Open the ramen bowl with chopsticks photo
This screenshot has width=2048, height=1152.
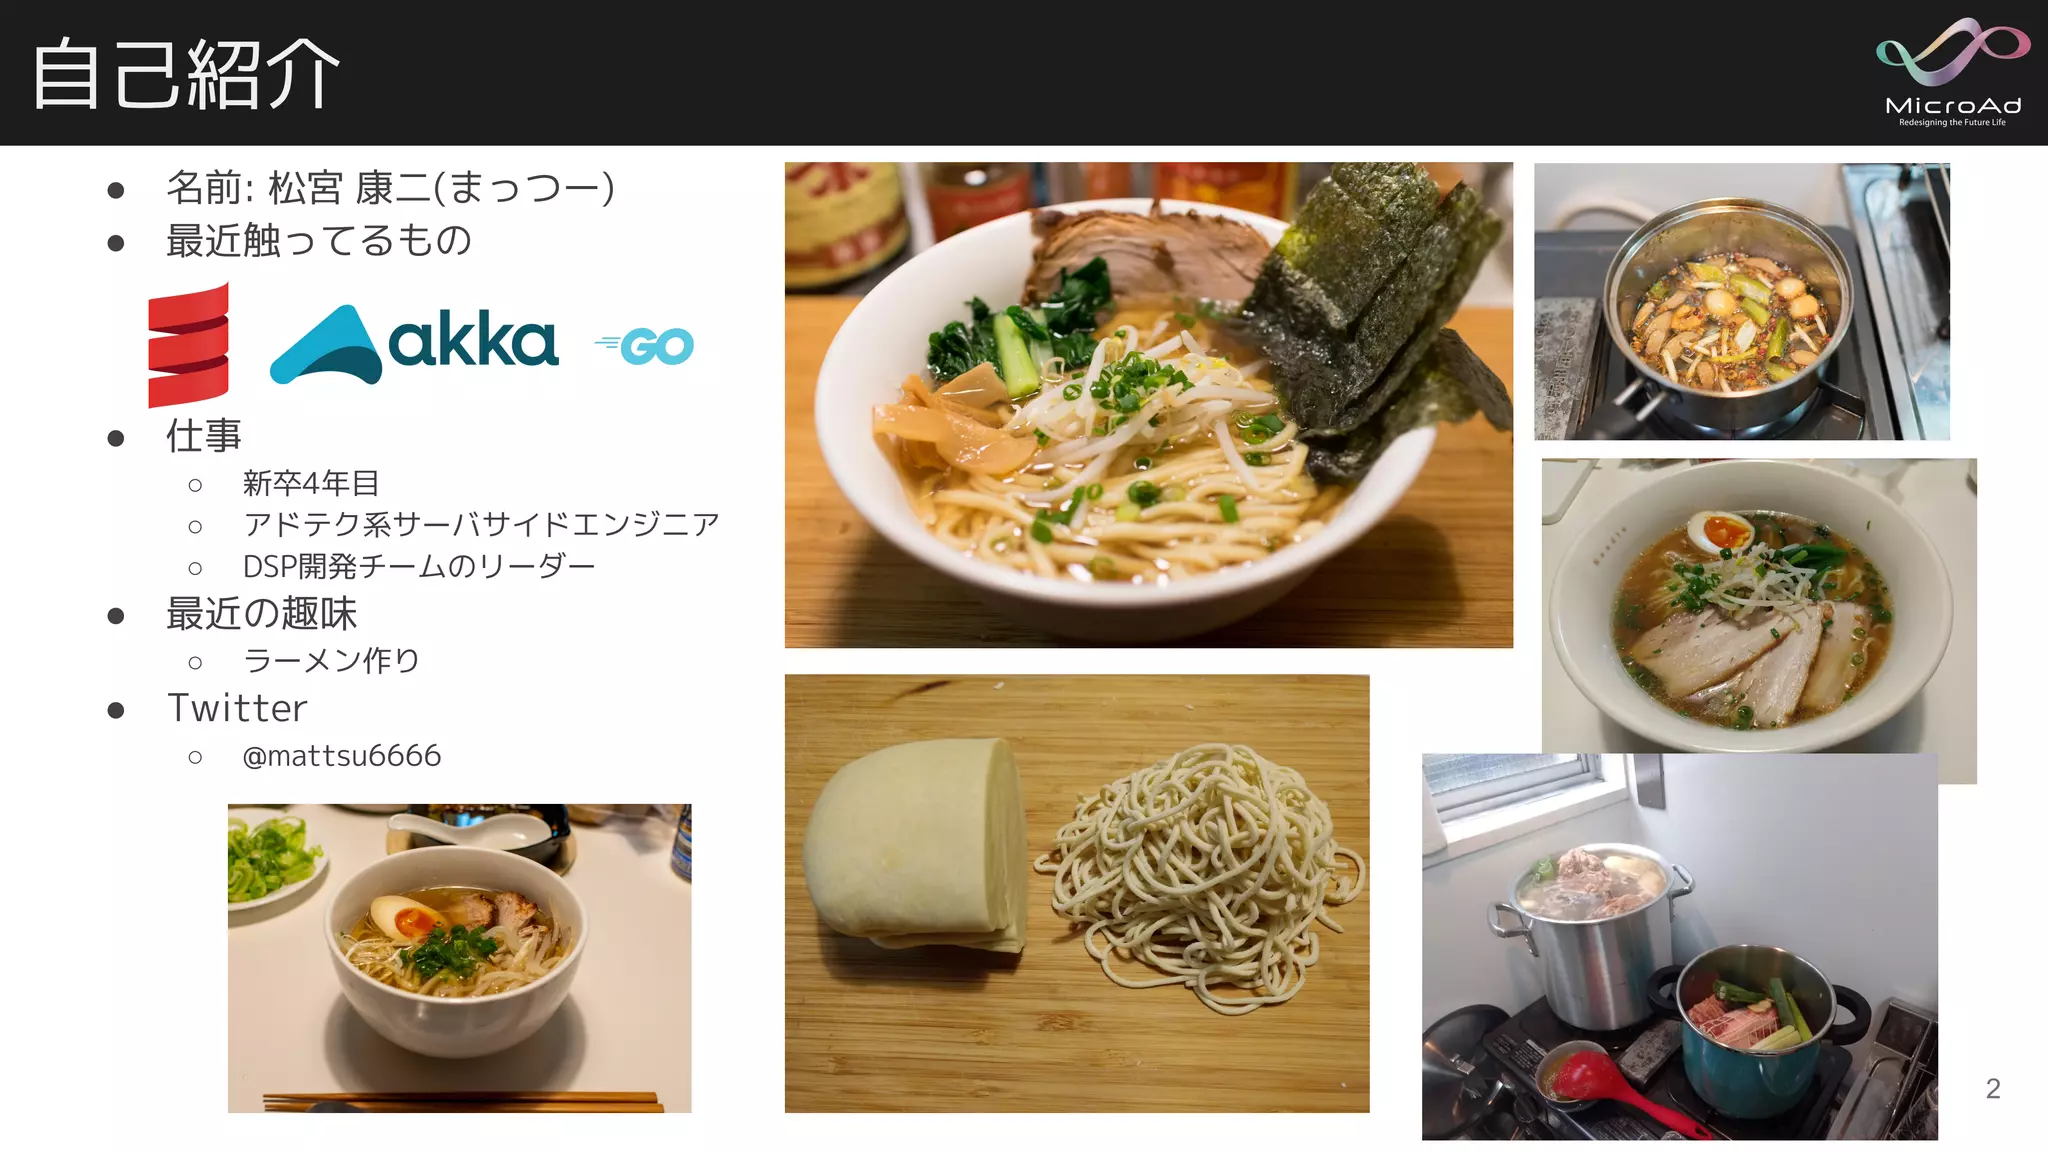pos(459,958)
